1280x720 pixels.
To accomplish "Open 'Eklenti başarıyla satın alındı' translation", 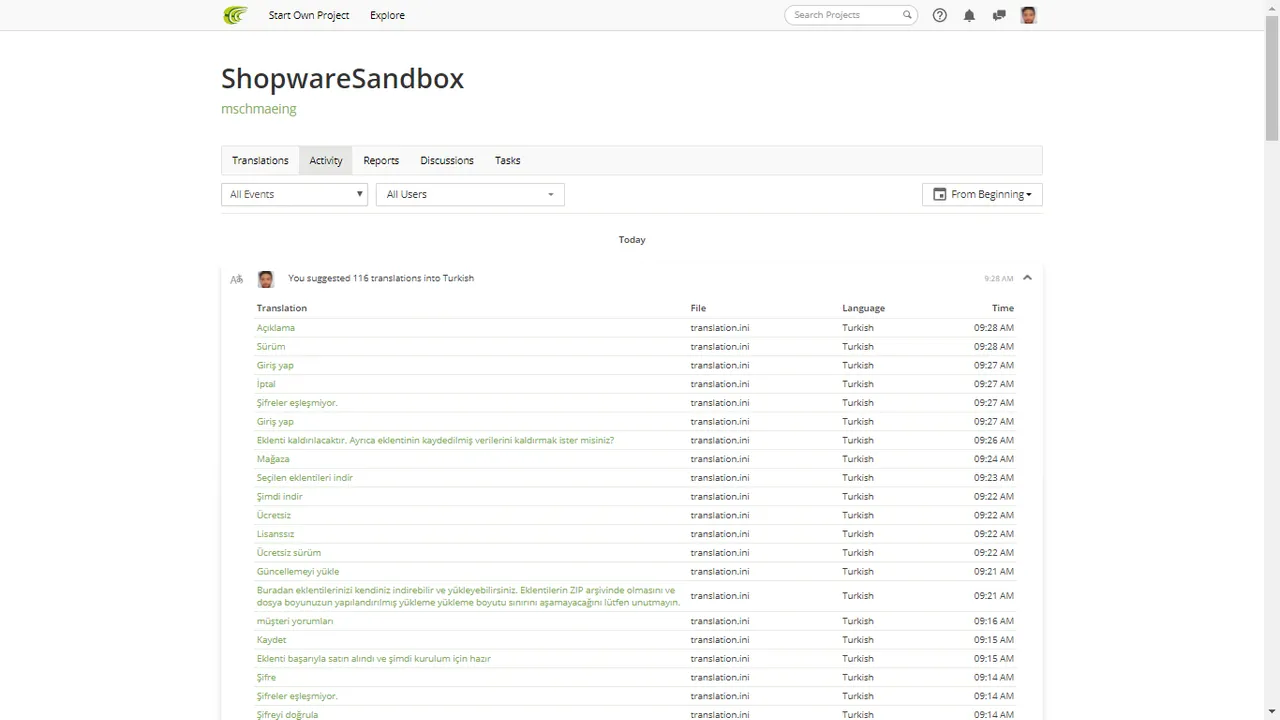I will pyautogui.click(x=374, y=659).
